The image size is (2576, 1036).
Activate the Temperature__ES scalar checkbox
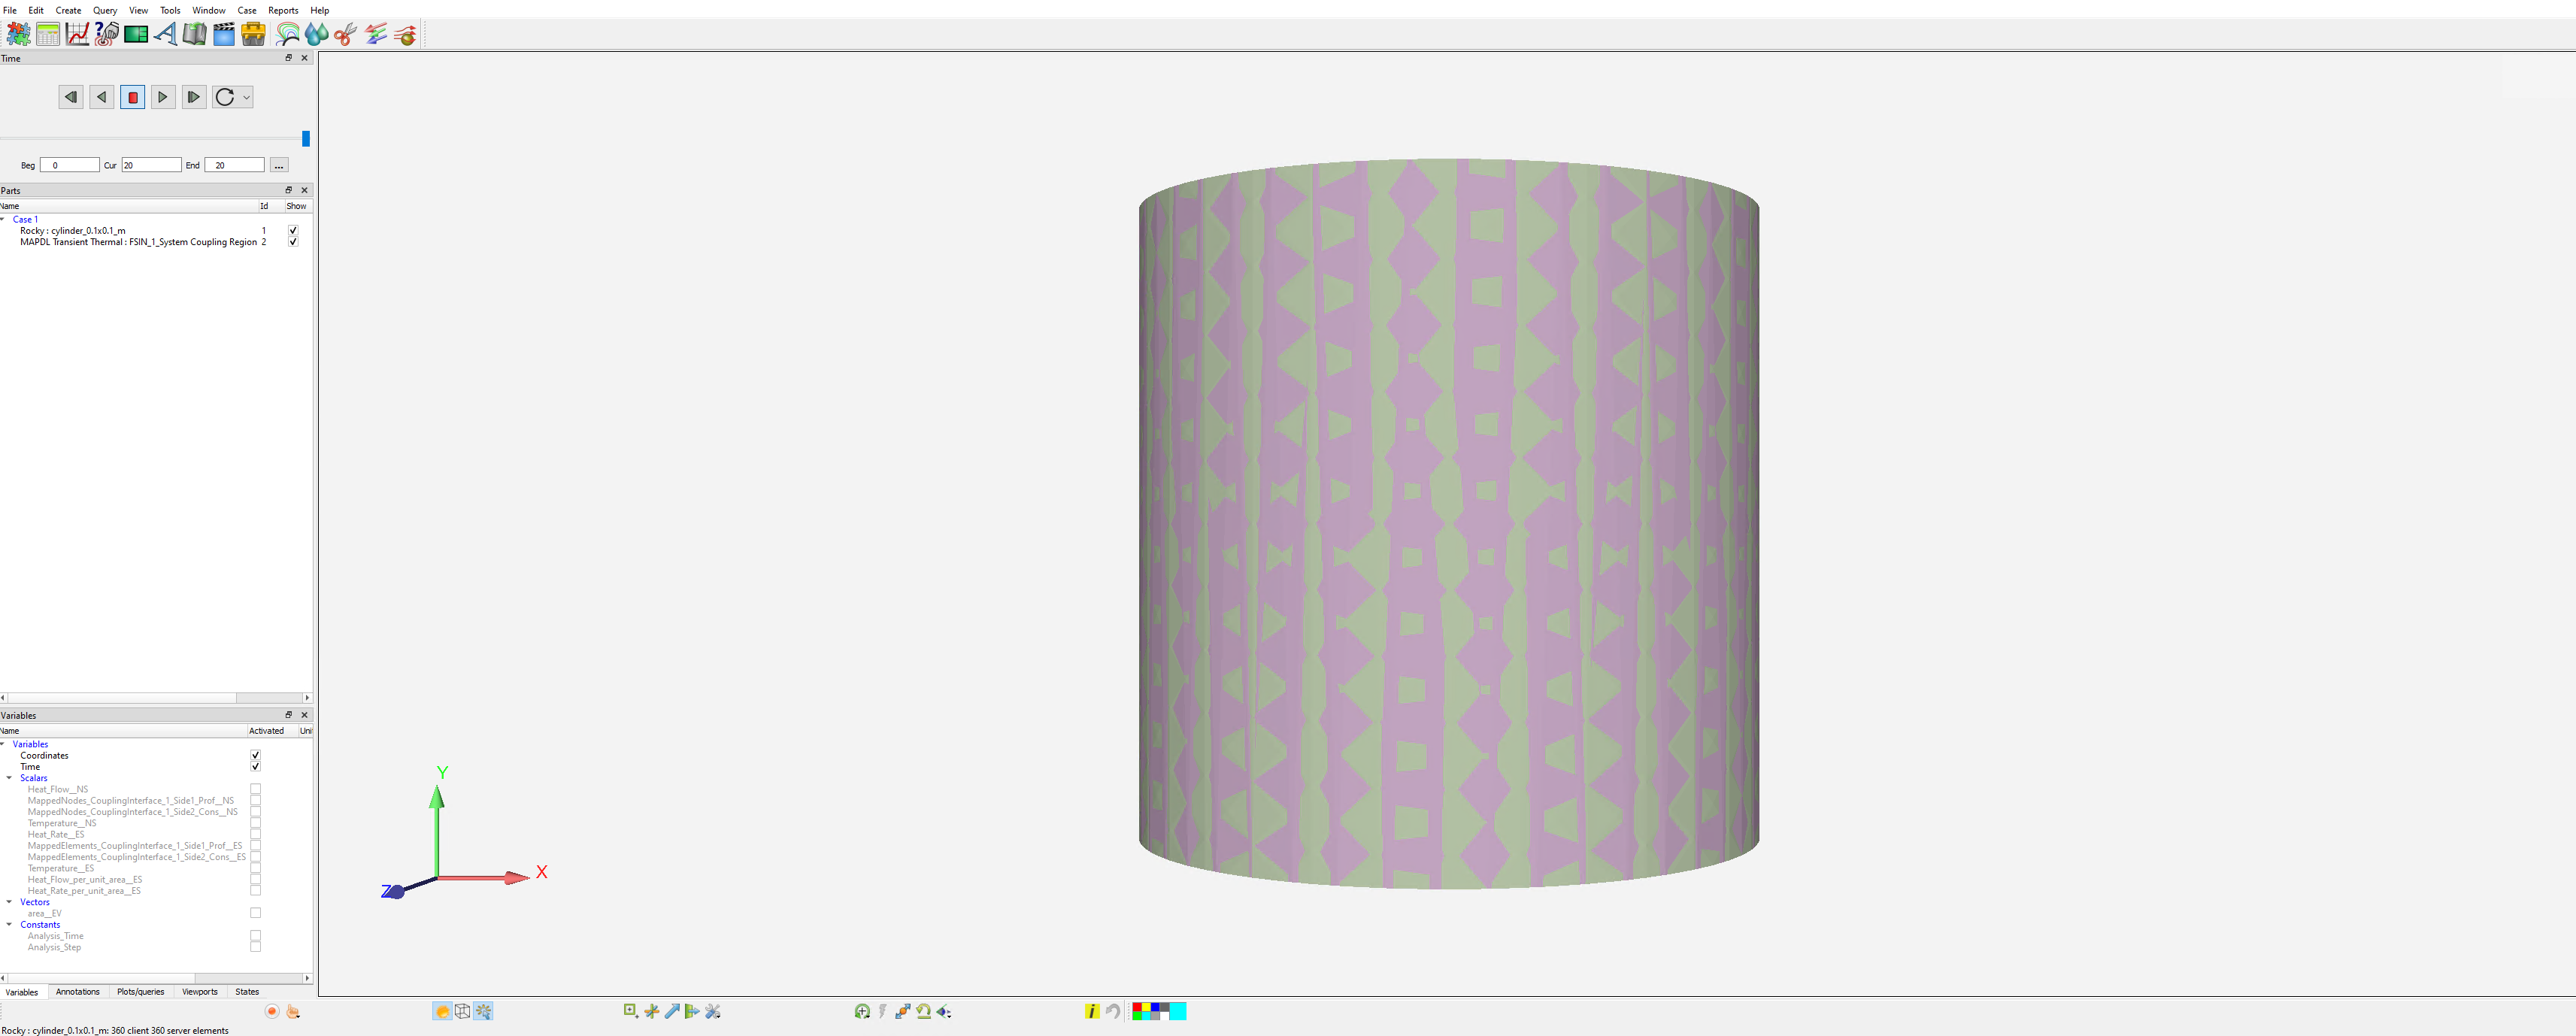(255, 868)
